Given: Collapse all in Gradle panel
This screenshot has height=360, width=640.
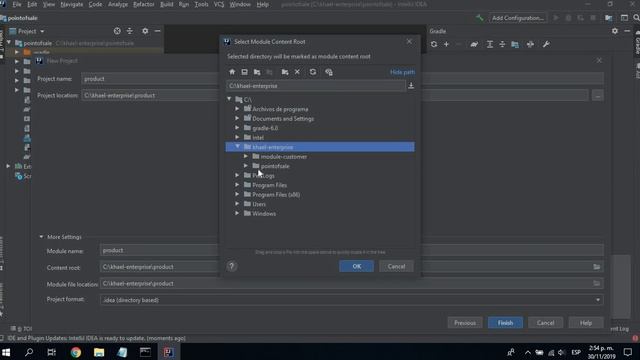Looking at the screenshot, I should (x=502, y=44).
